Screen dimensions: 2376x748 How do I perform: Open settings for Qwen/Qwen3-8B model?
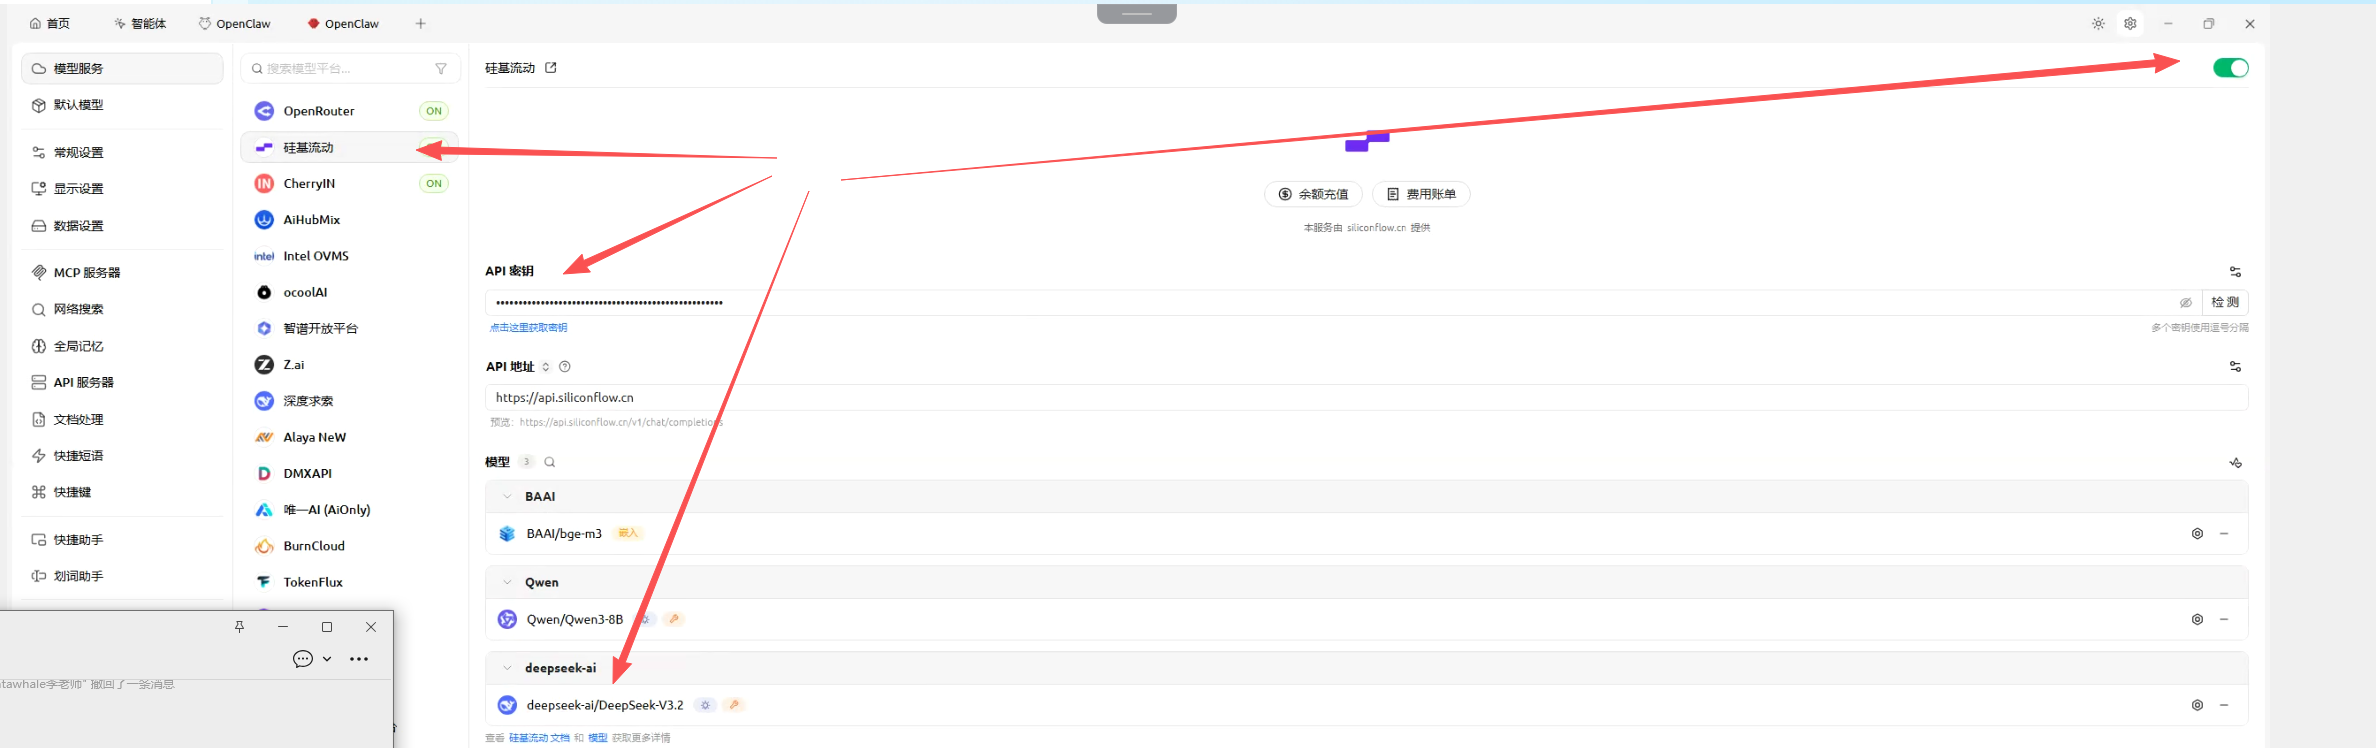(2197, 620)
